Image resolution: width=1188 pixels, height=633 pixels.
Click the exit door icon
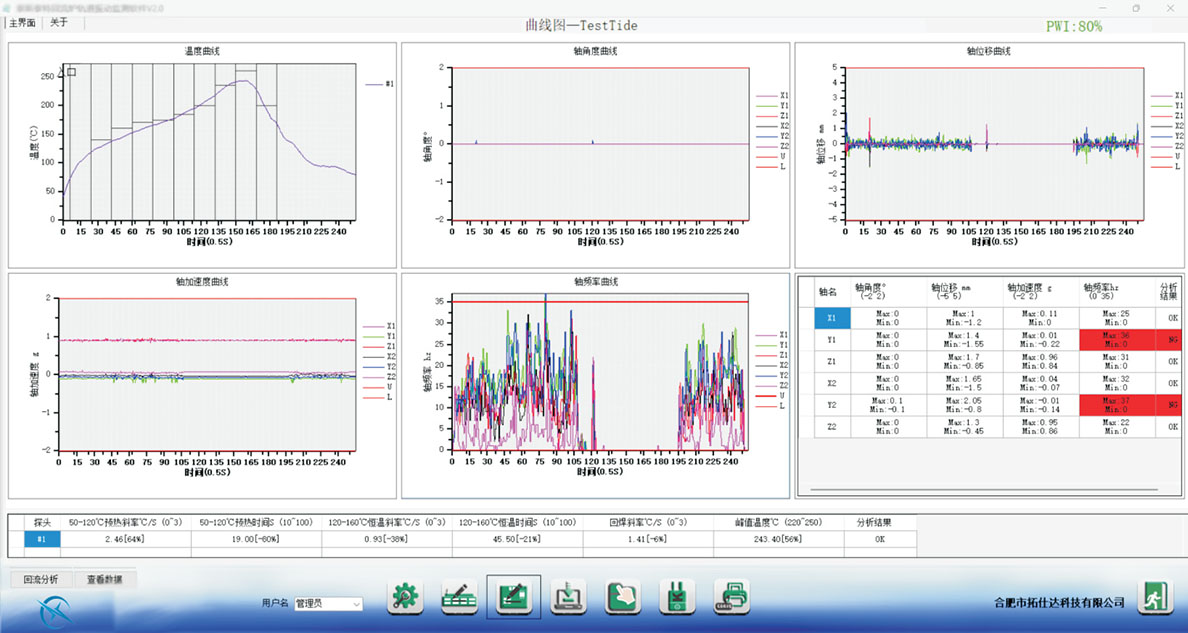click(x=1155, y=598)
